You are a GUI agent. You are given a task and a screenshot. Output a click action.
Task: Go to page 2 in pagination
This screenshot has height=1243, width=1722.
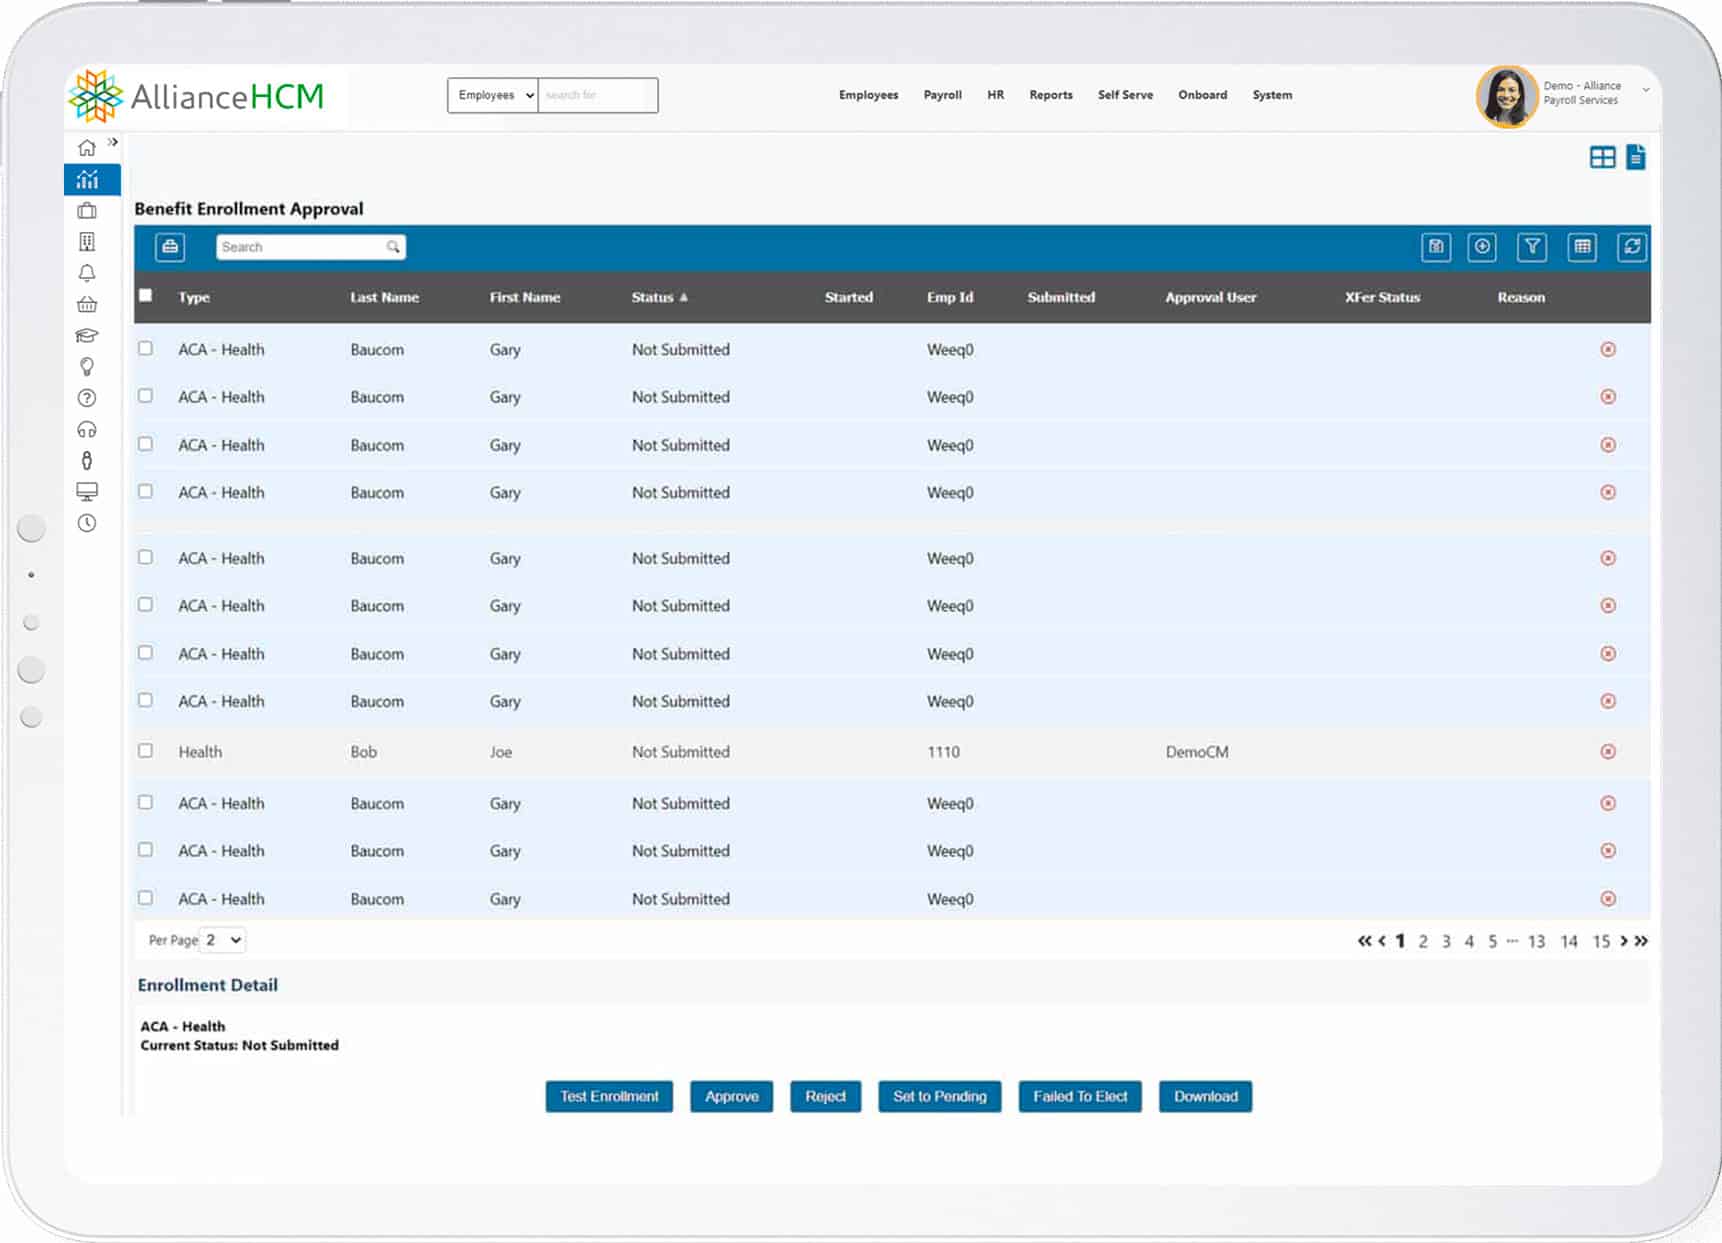tap(1423, 941)
